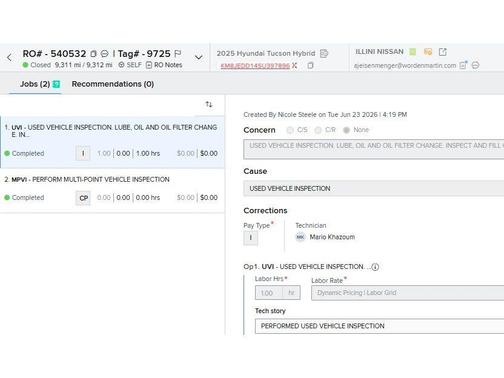Image resolution: width=504 pixels, height=378 pixels.
Task: Click the red VIN link
Action: click(x=255, y=66)
